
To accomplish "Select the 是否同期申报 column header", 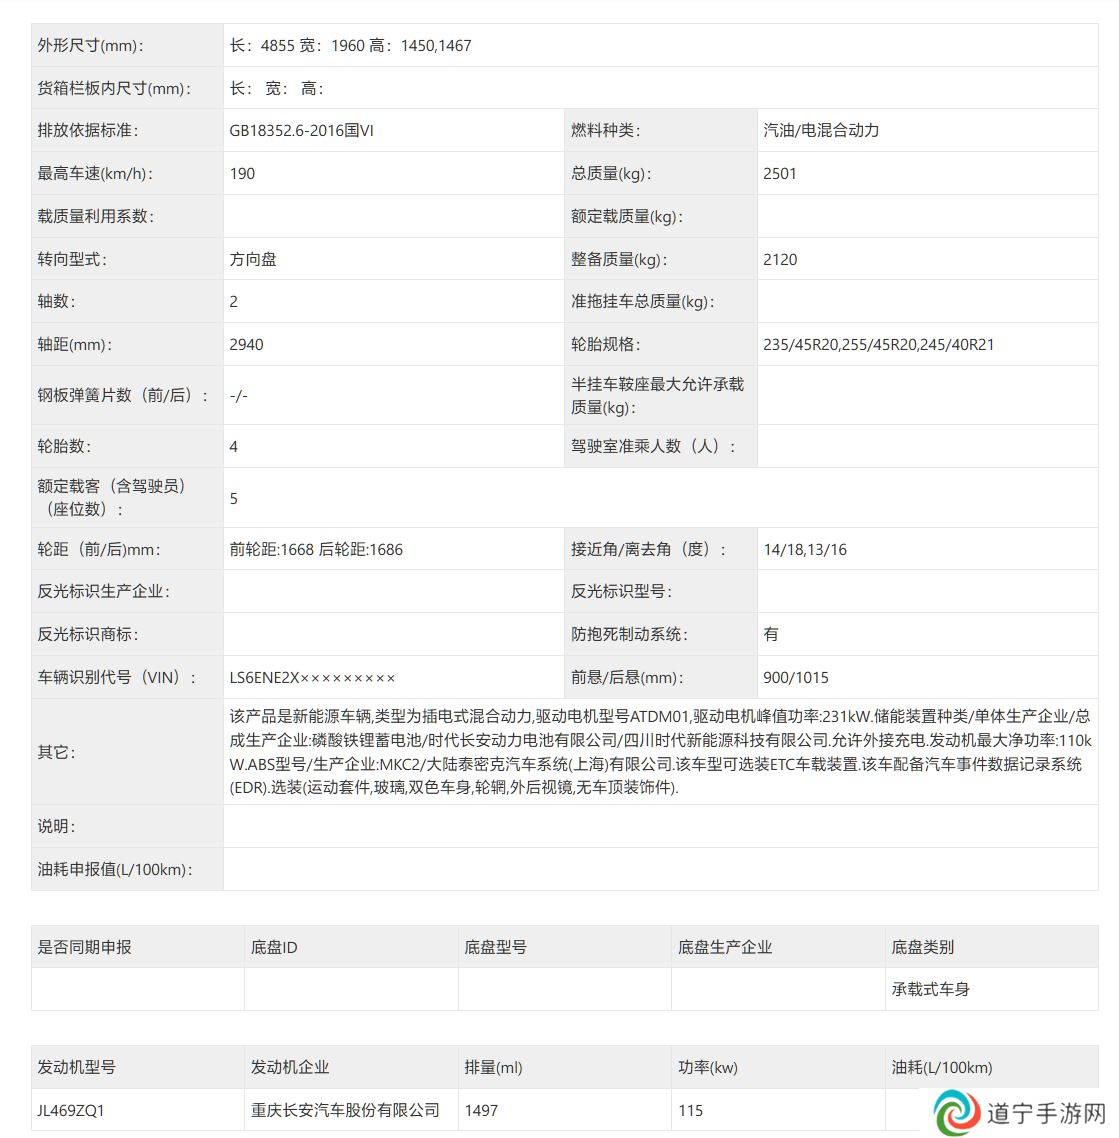I will click(x=84, y=947).
